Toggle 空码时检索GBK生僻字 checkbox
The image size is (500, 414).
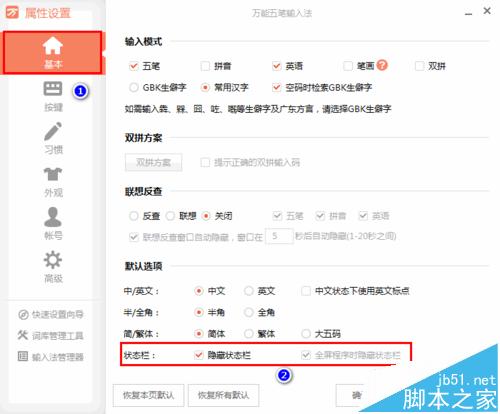(276, 88)
